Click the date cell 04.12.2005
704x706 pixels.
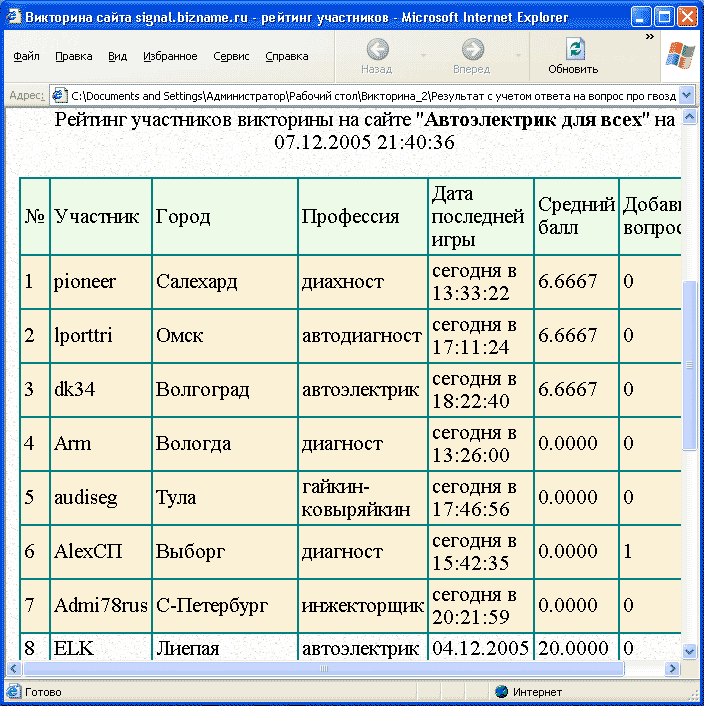click(x=480, y=648)
